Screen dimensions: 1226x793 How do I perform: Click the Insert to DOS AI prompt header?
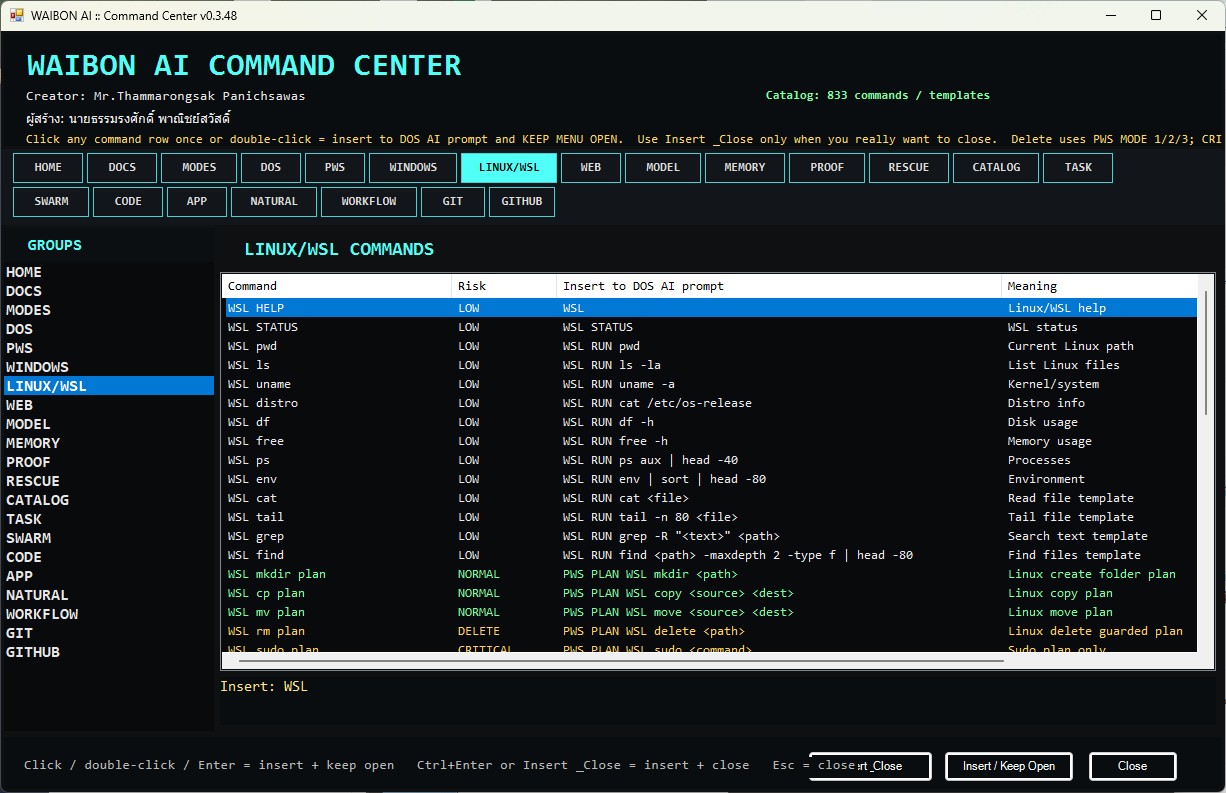click(x=779, y=286)
